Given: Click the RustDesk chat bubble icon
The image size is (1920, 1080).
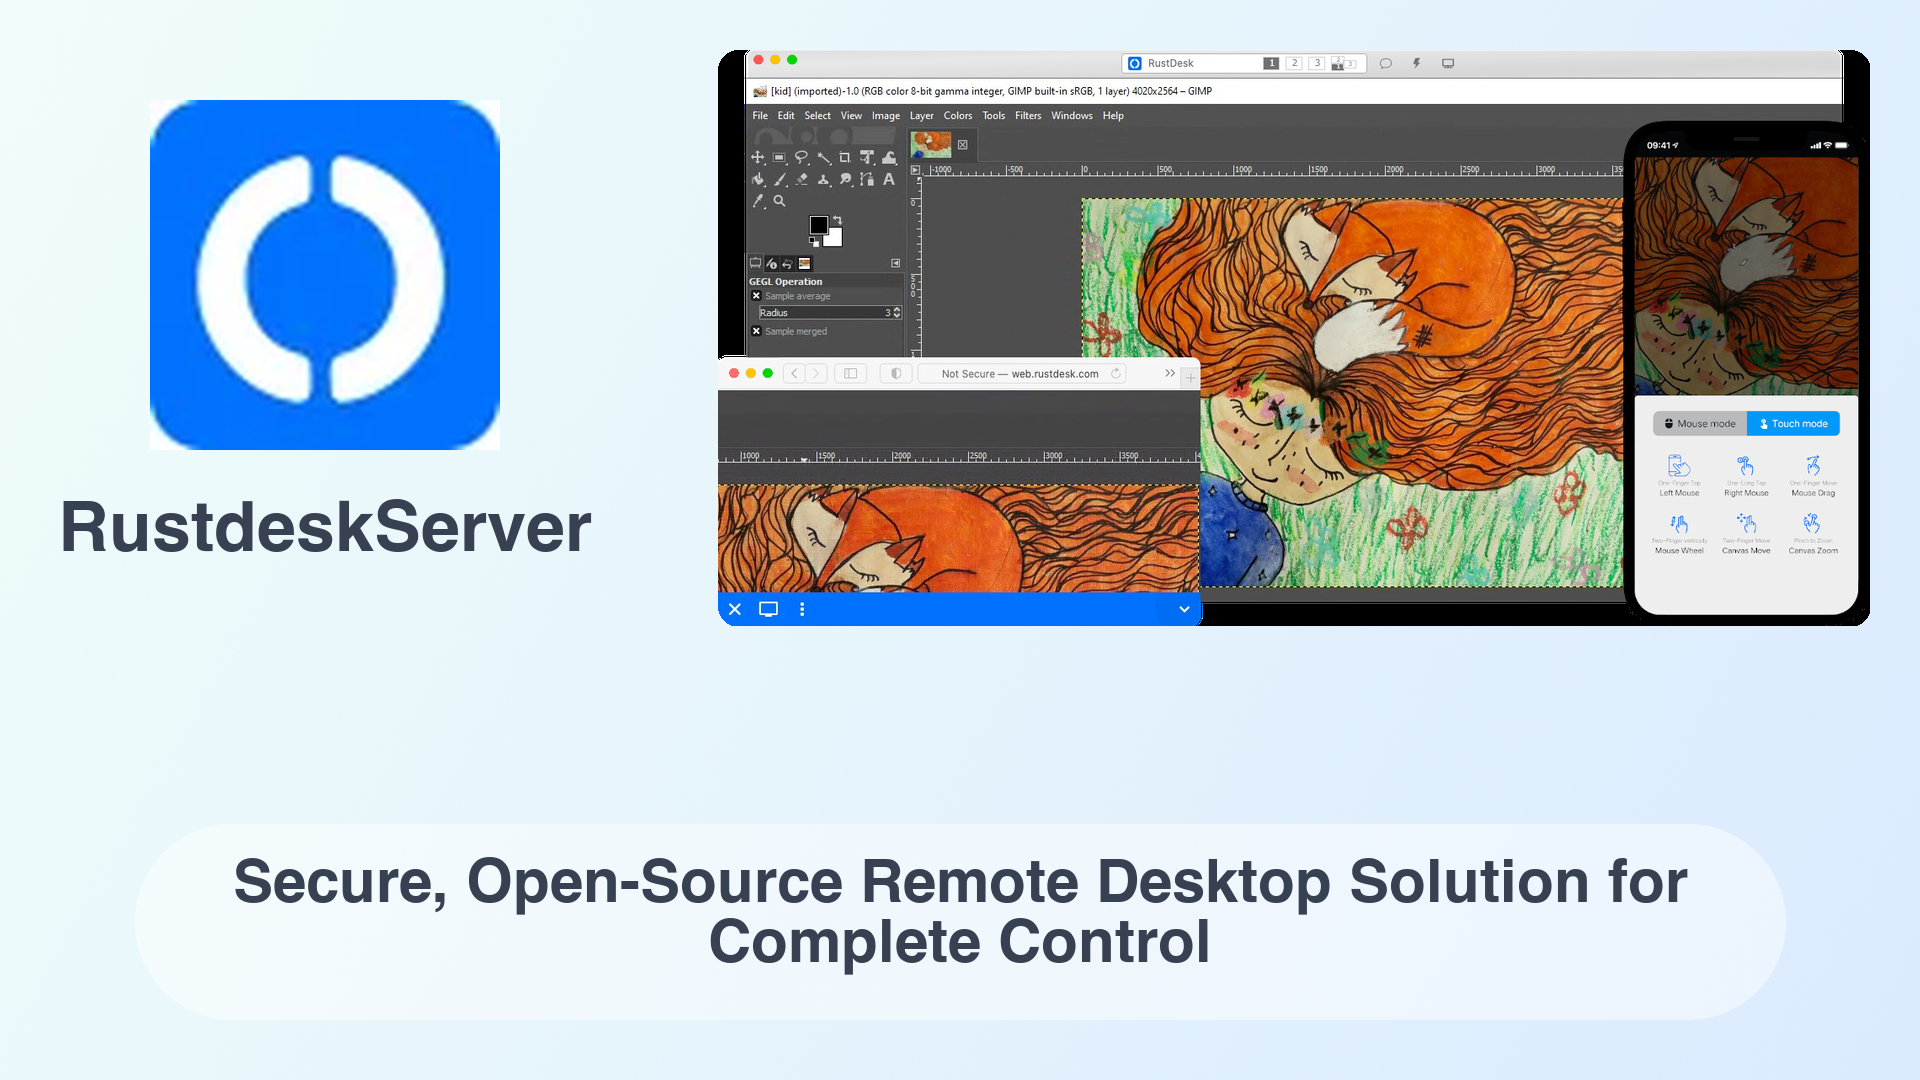Looking at the screenshot, I should [x=1385, y=62].
